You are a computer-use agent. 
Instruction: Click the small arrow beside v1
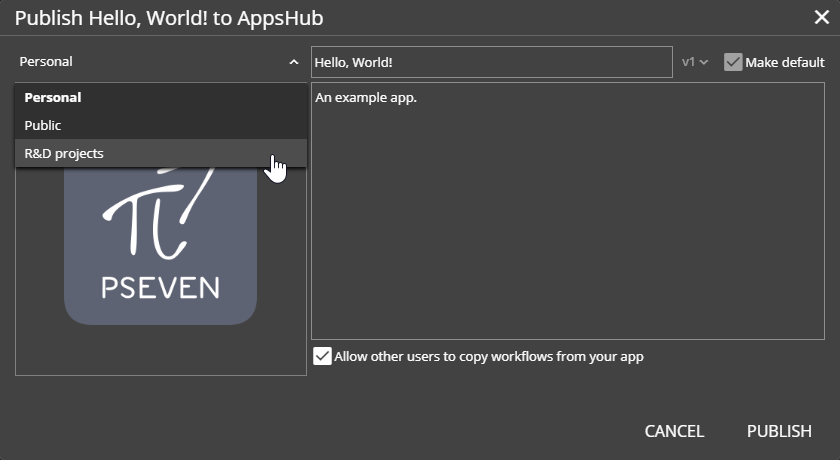click(x=704, y=62)
